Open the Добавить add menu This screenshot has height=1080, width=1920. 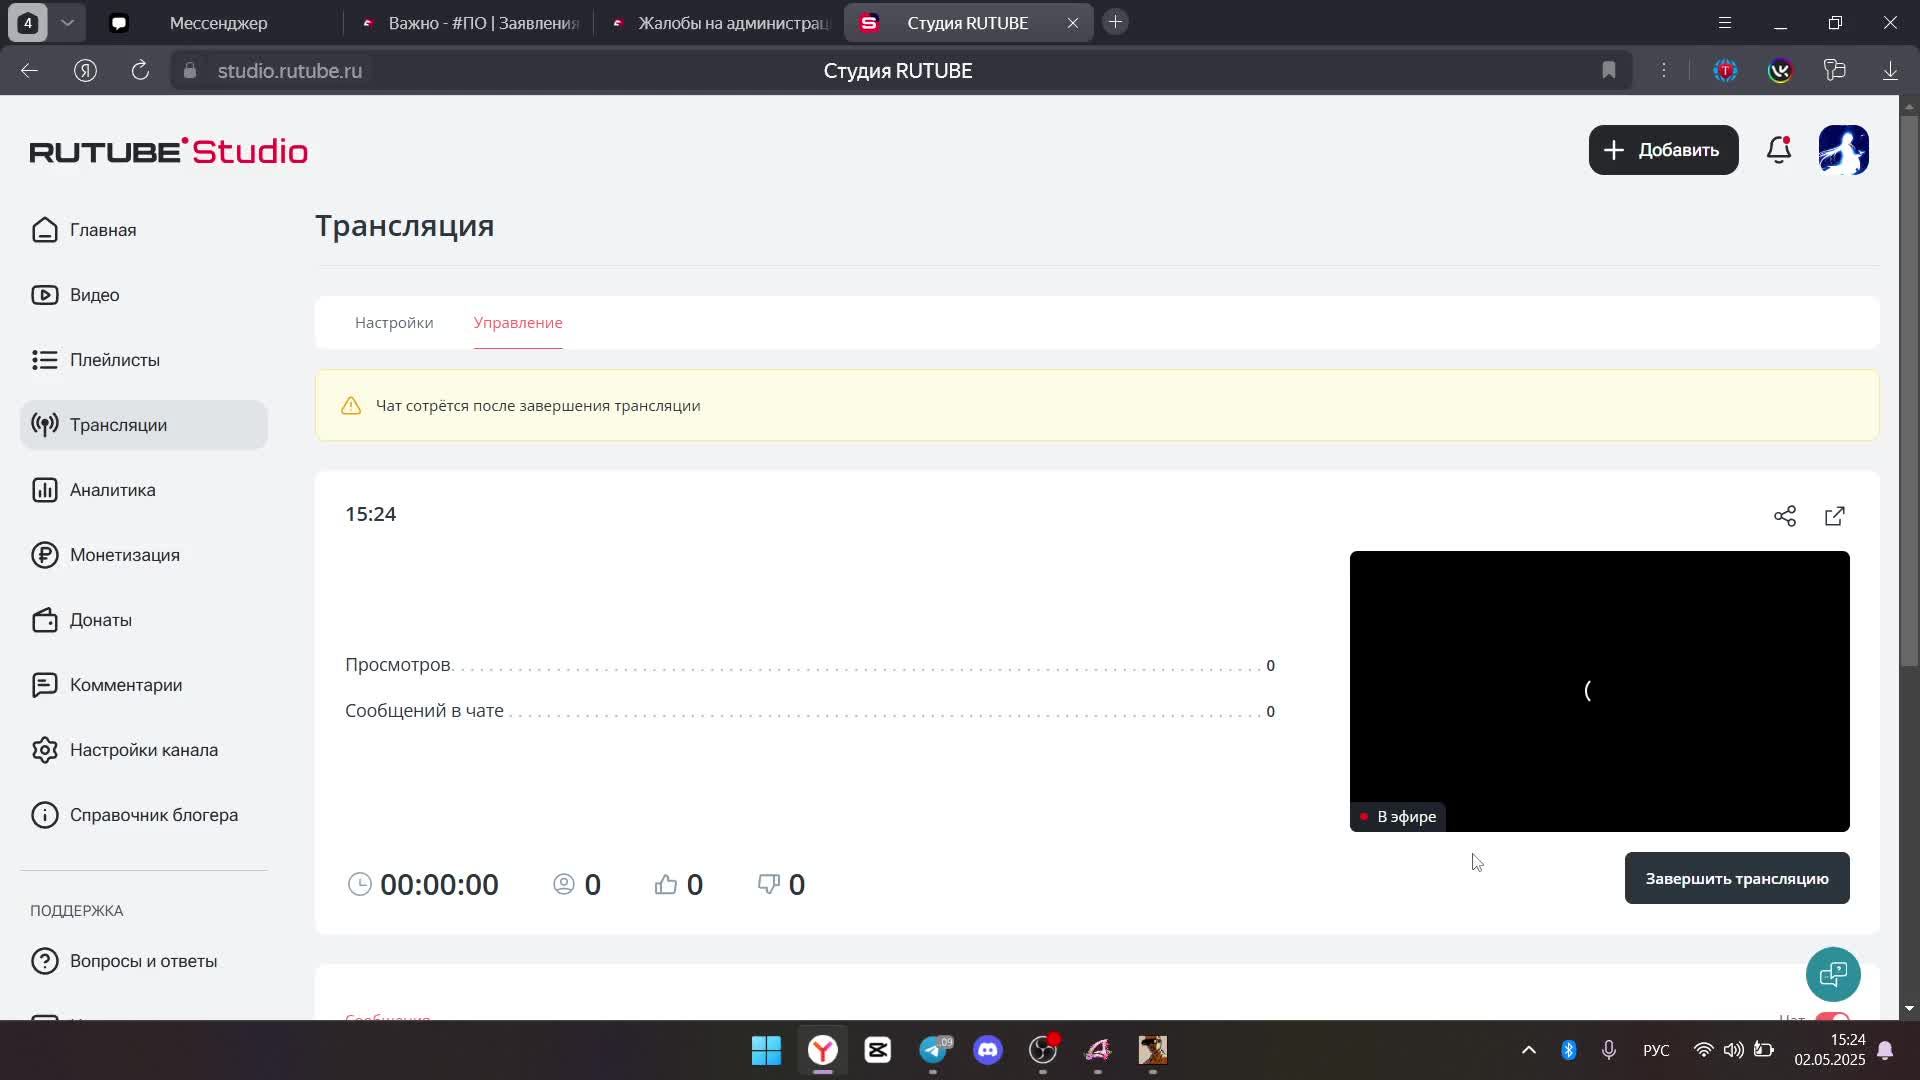1663,150
